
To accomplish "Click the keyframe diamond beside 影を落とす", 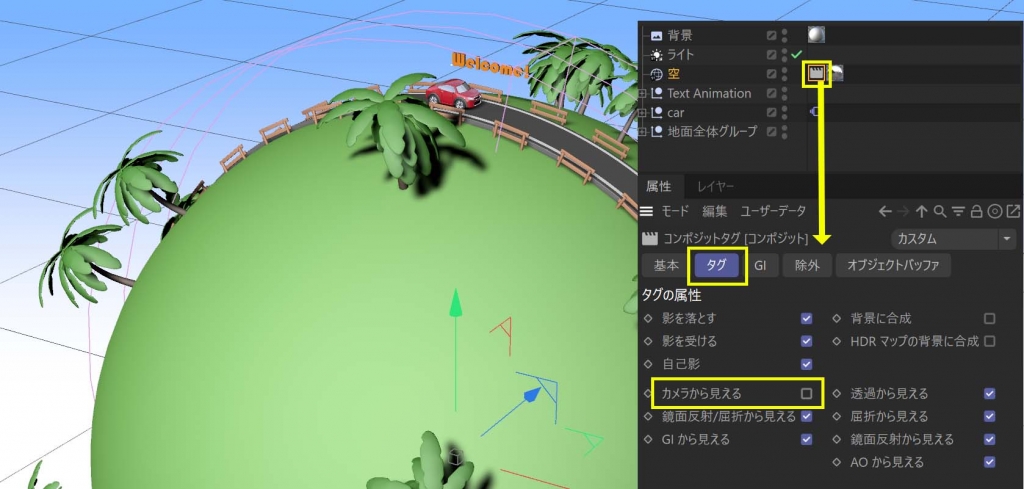I will click(648, 319).
